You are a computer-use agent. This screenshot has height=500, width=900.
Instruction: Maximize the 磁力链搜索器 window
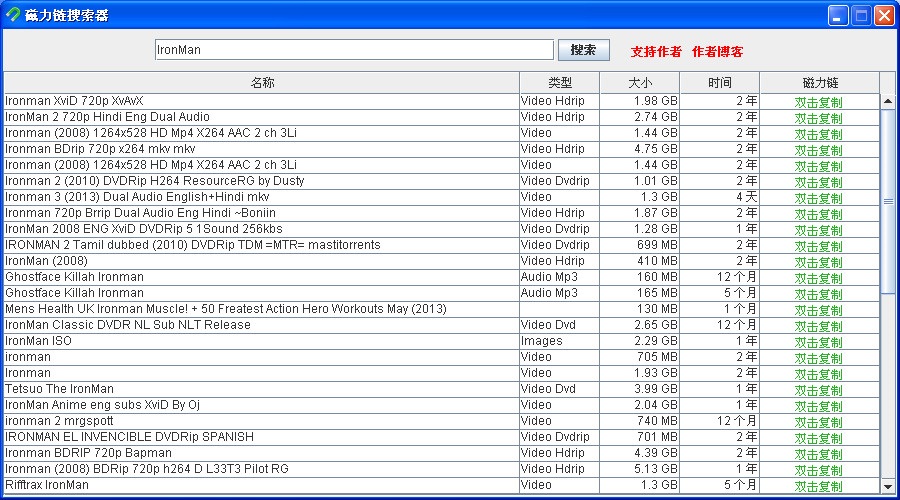click(x=861, y=15)
